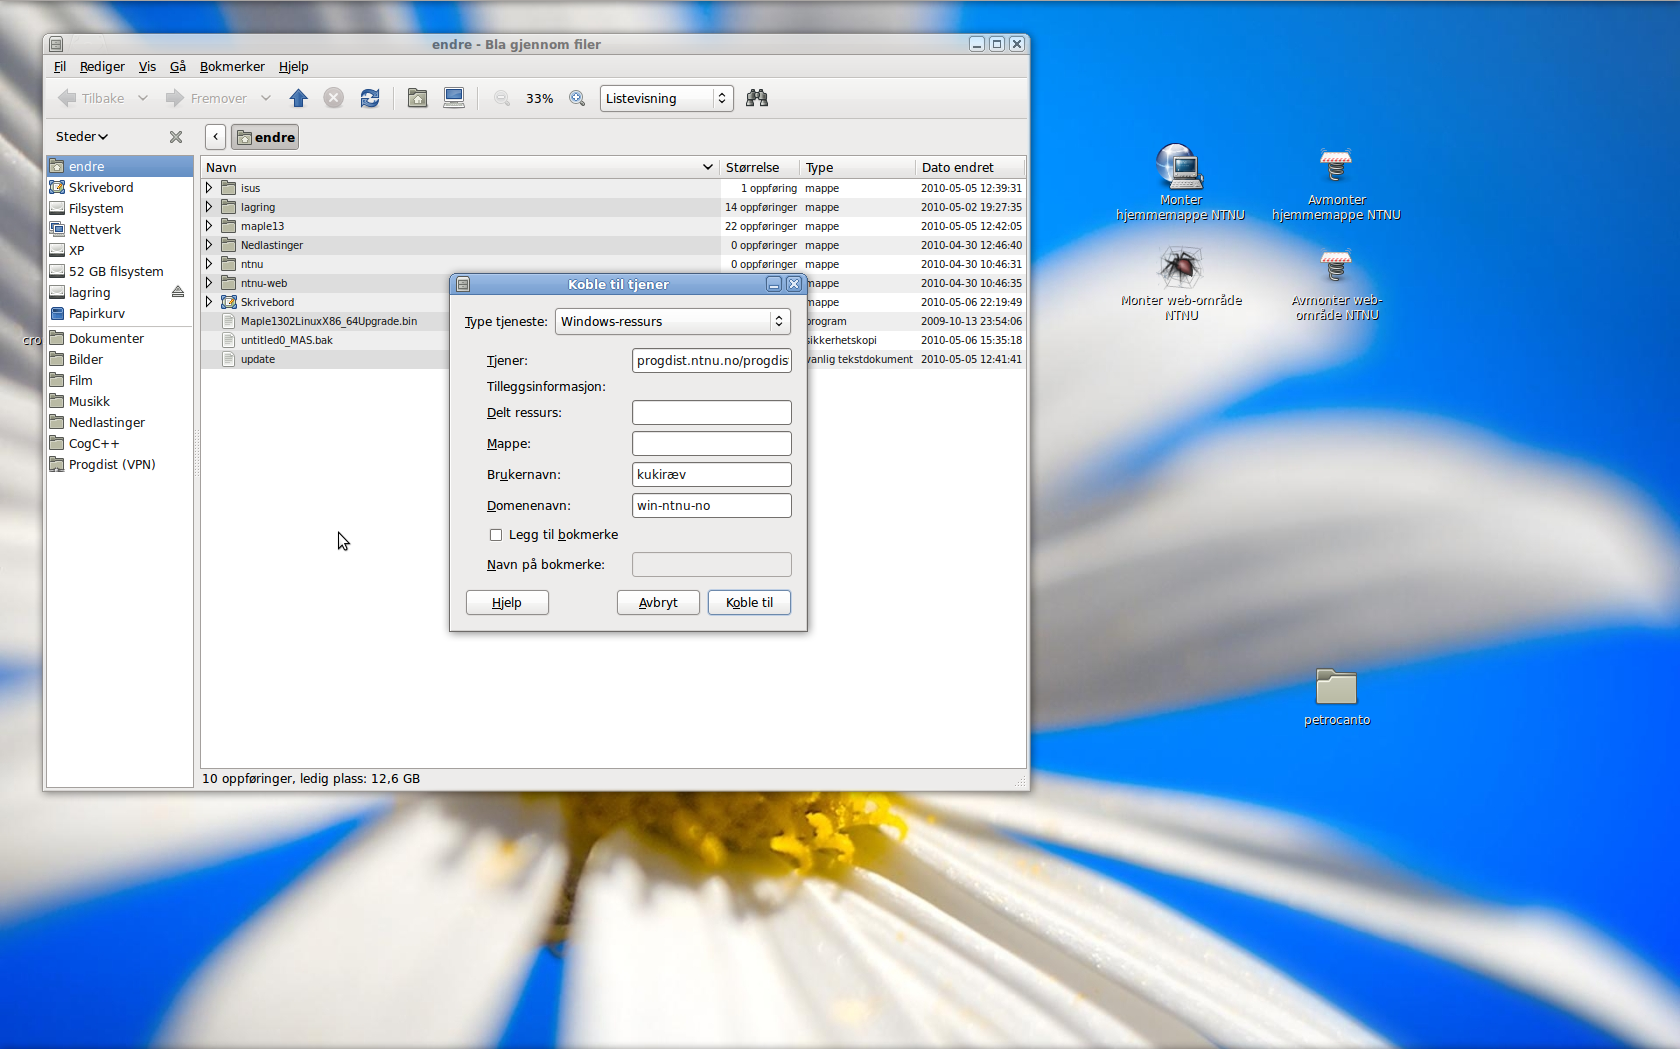Reload the current folder view

tap(370, 98)
